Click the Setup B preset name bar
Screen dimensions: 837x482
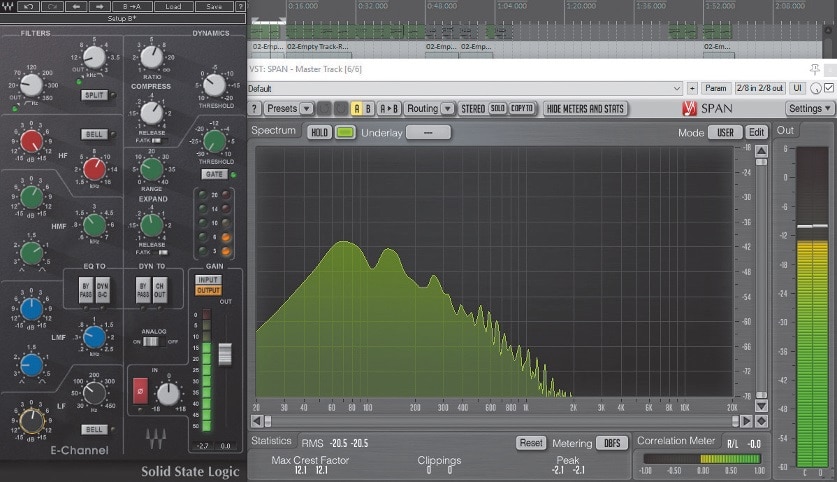click(122, 19)
